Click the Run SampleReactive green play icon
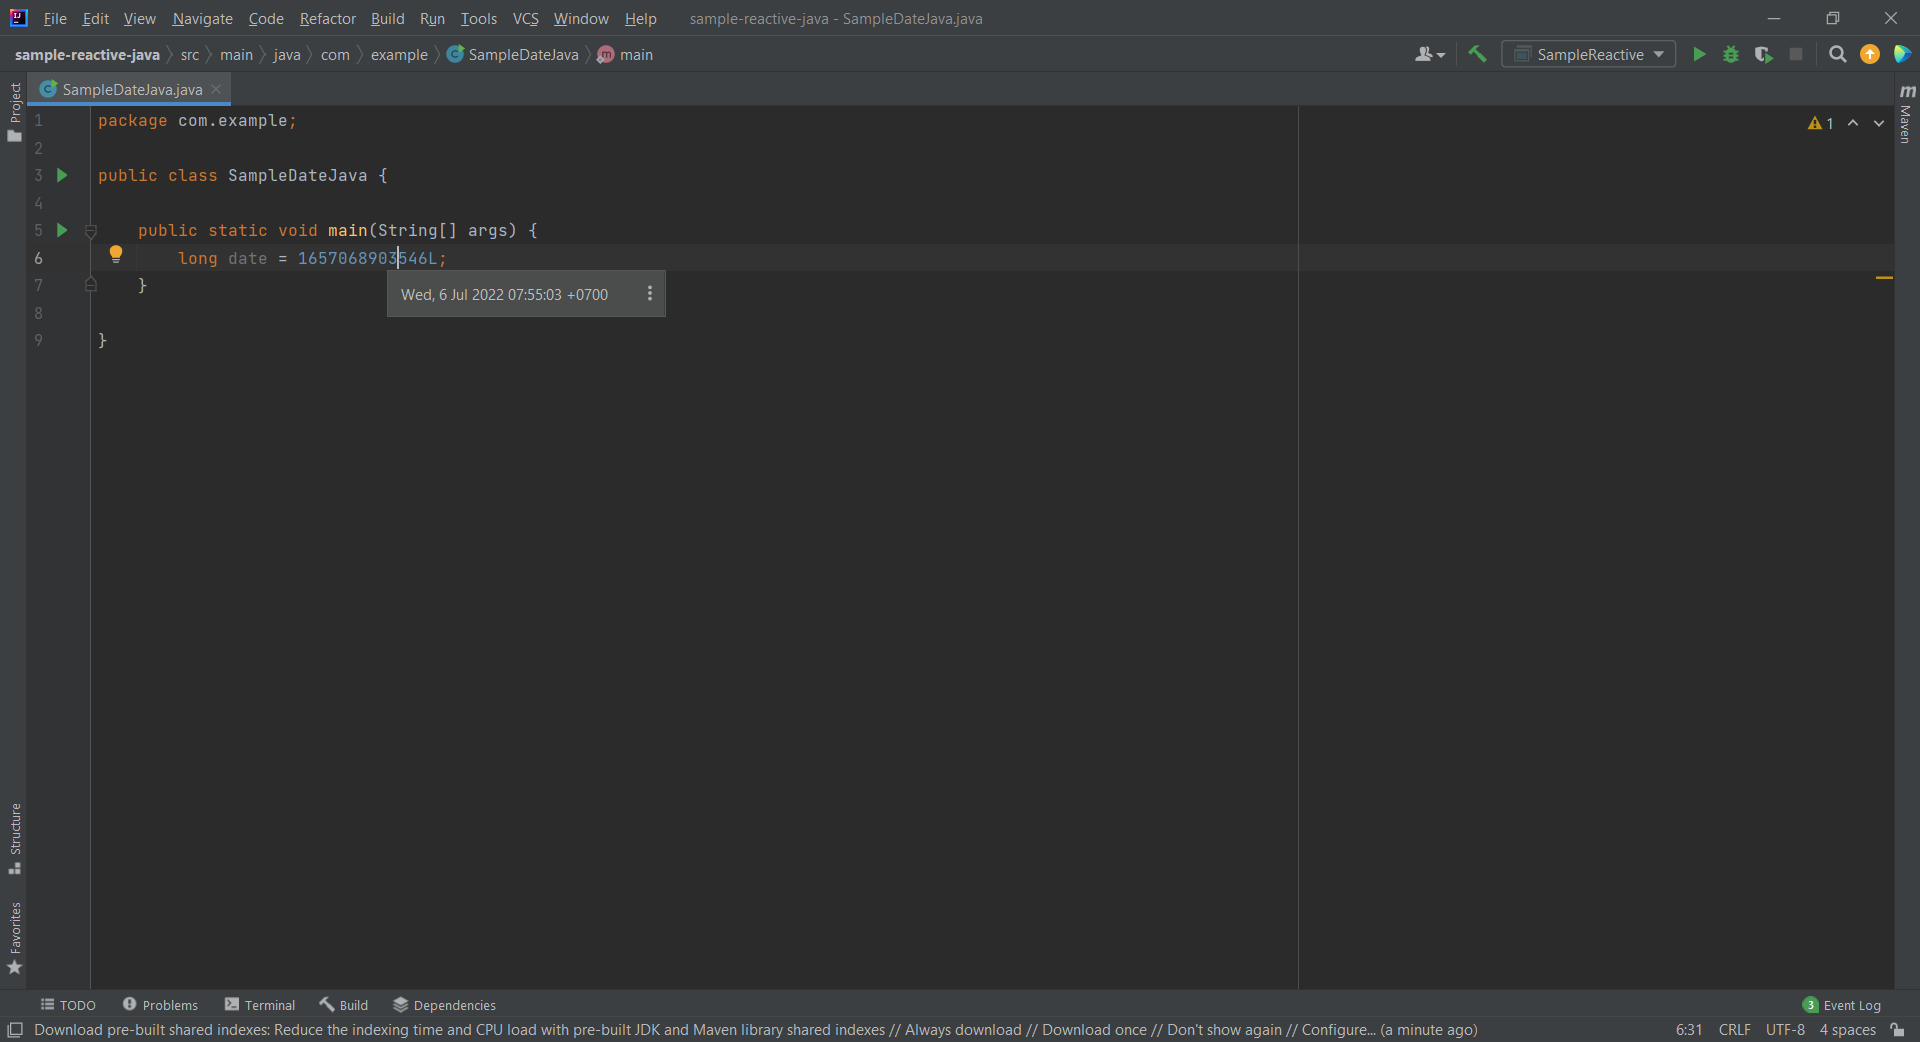 coord(1699,54)
